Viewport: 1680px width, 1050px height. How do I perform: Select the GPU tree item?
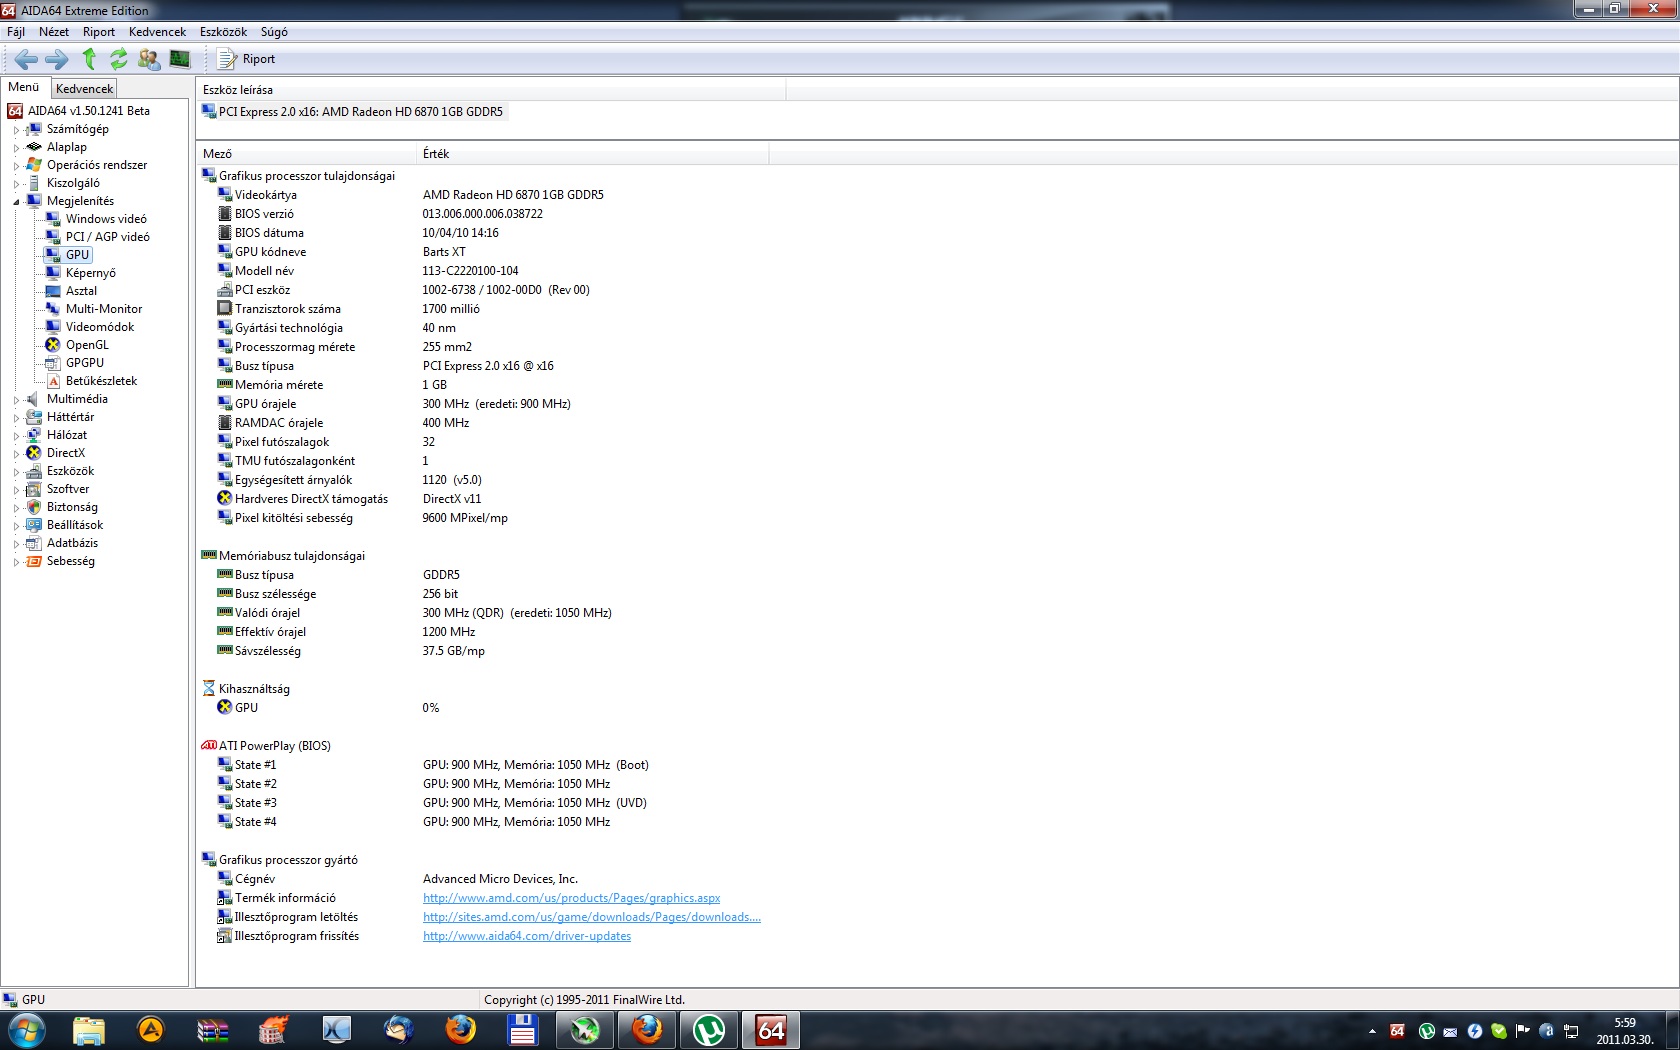point(78,255)
